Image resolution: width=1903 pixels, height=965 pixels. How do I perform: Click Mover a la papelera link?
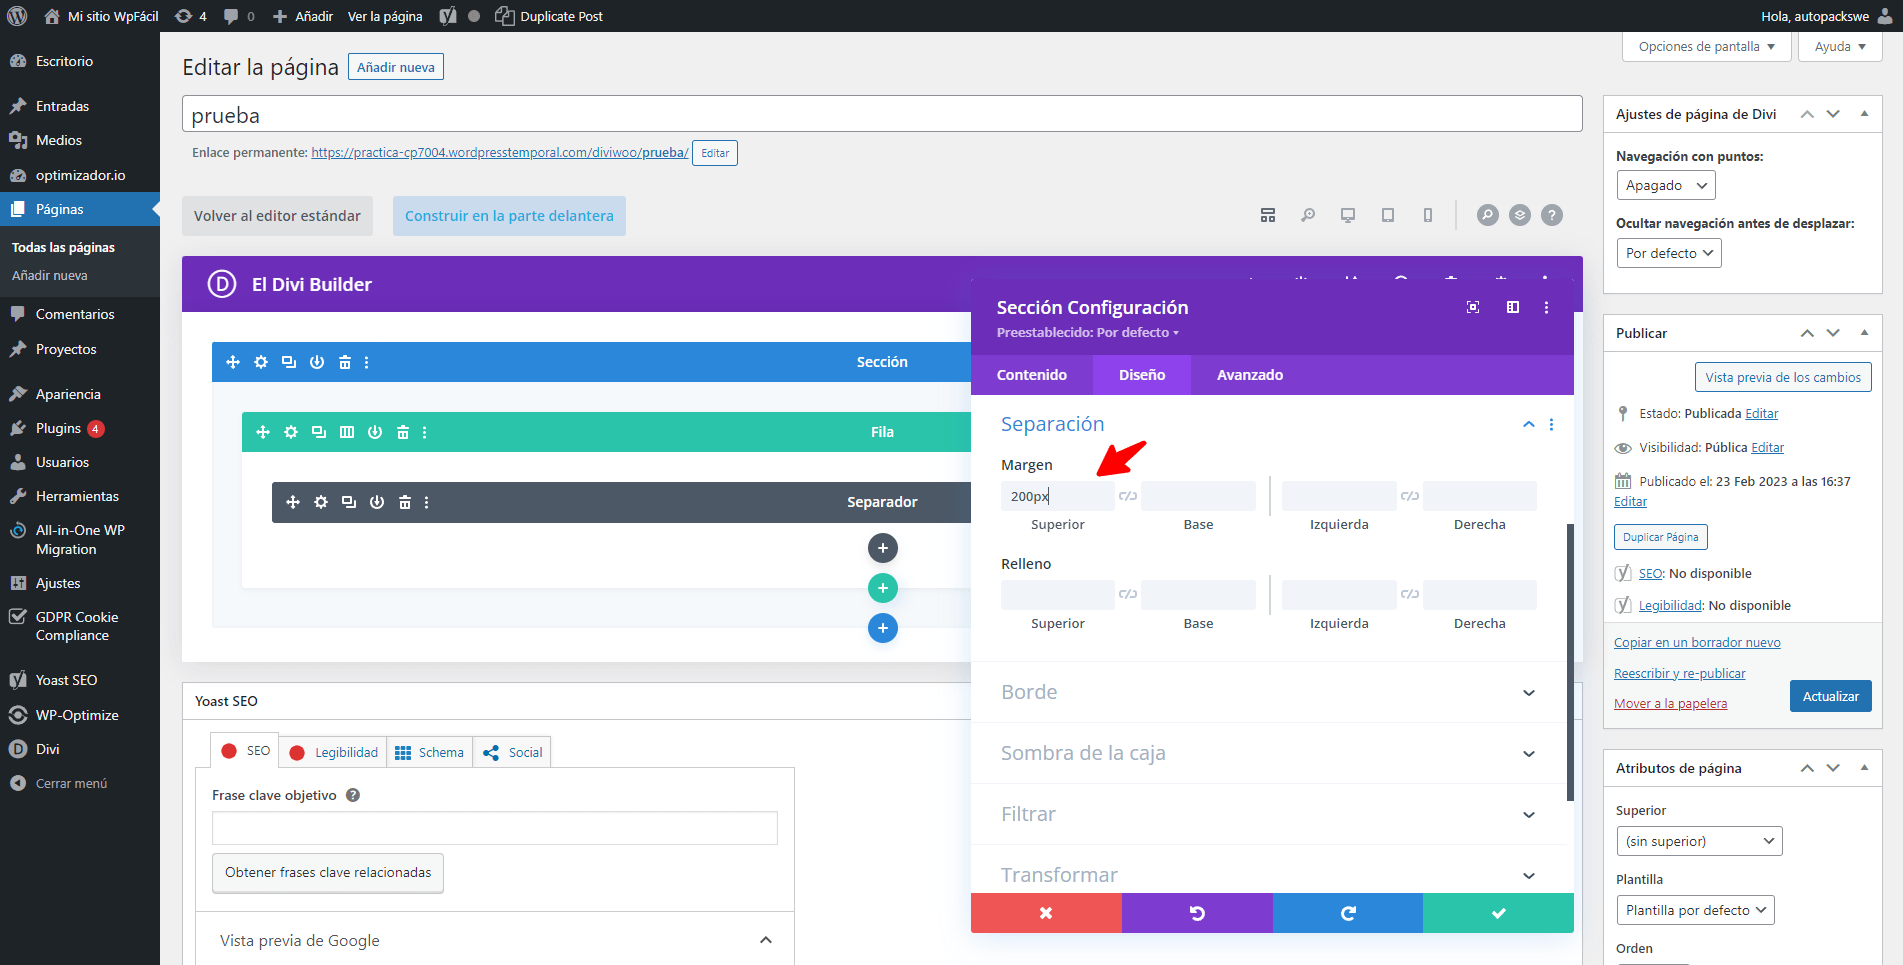coord(1670,704)
